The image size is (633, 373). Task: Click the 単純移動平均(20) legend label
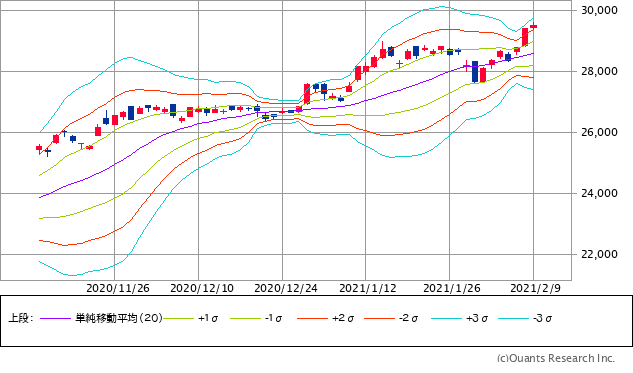(119, 318)
